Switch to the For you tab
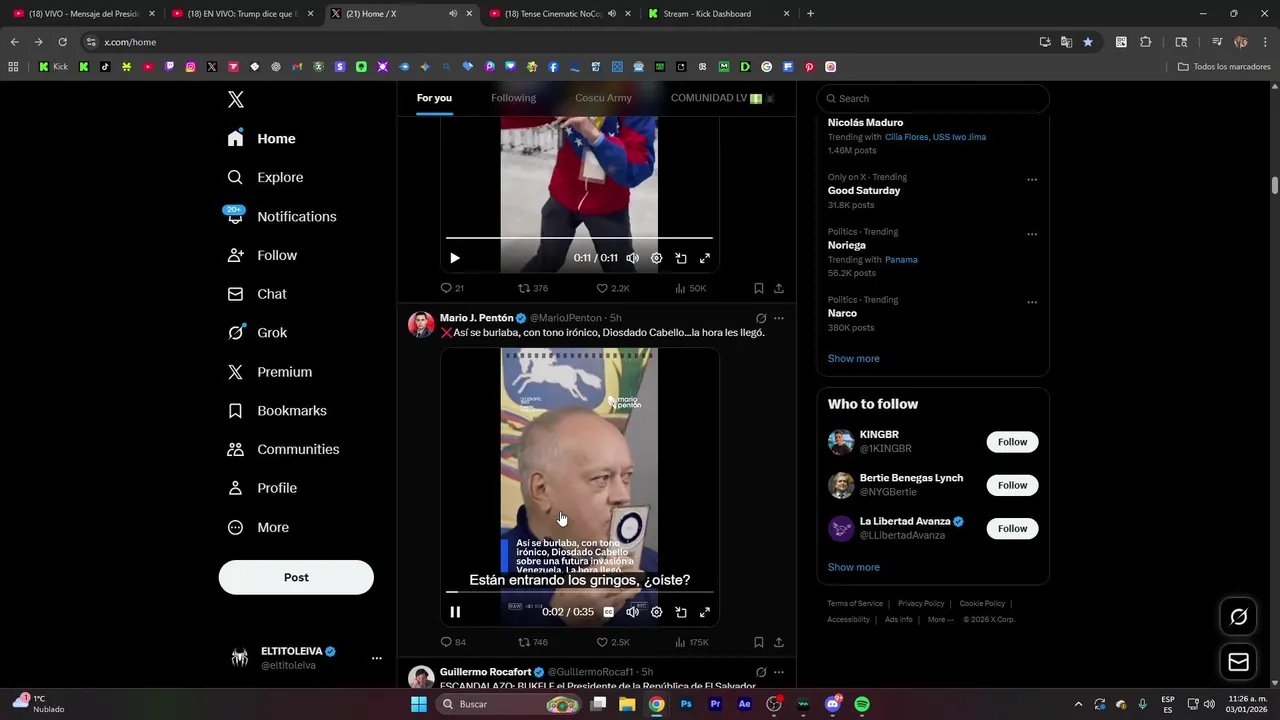 (434, 98)
